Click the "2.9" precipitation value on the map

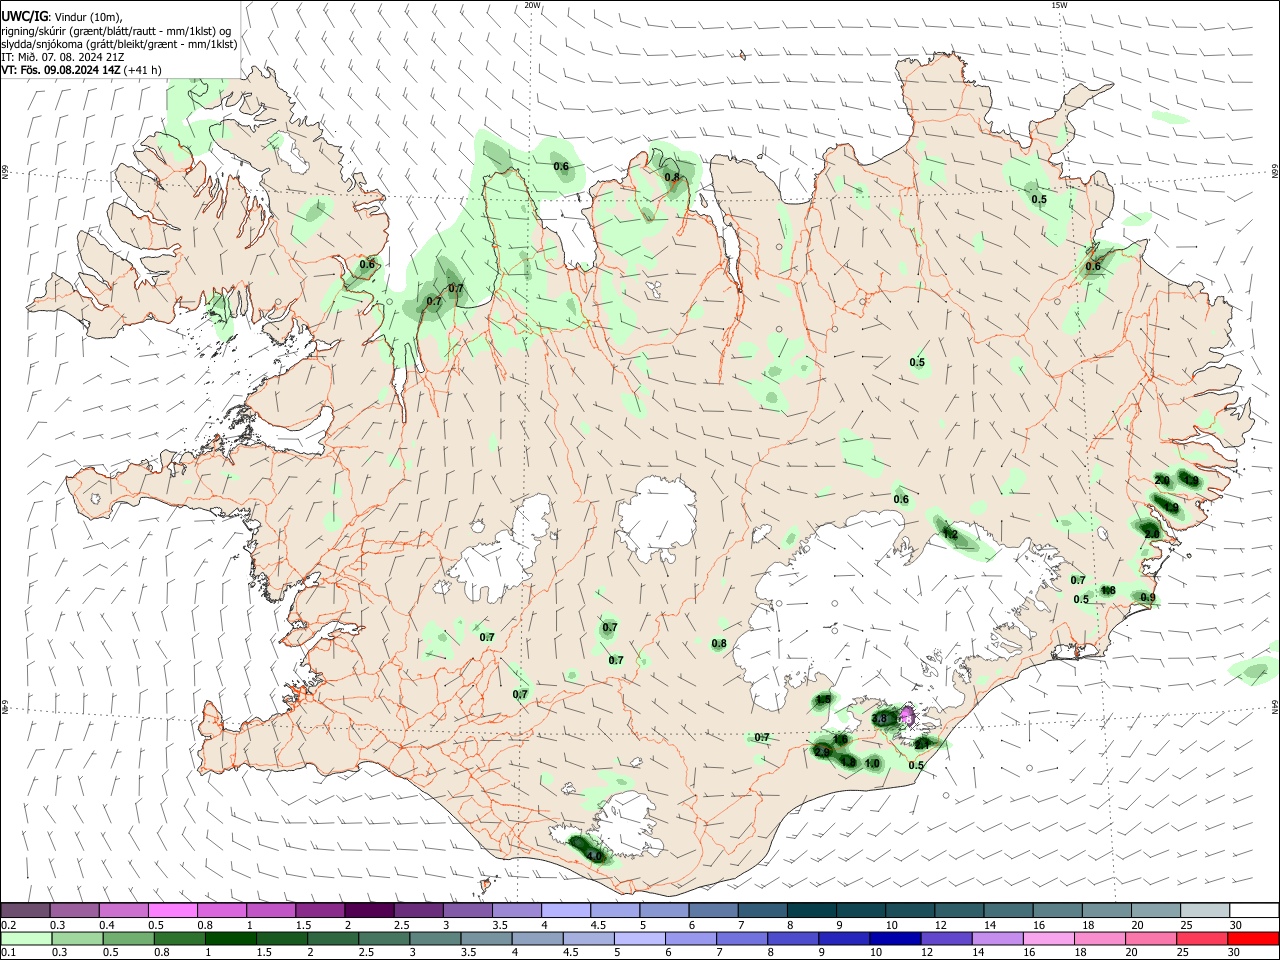[822, 752]
